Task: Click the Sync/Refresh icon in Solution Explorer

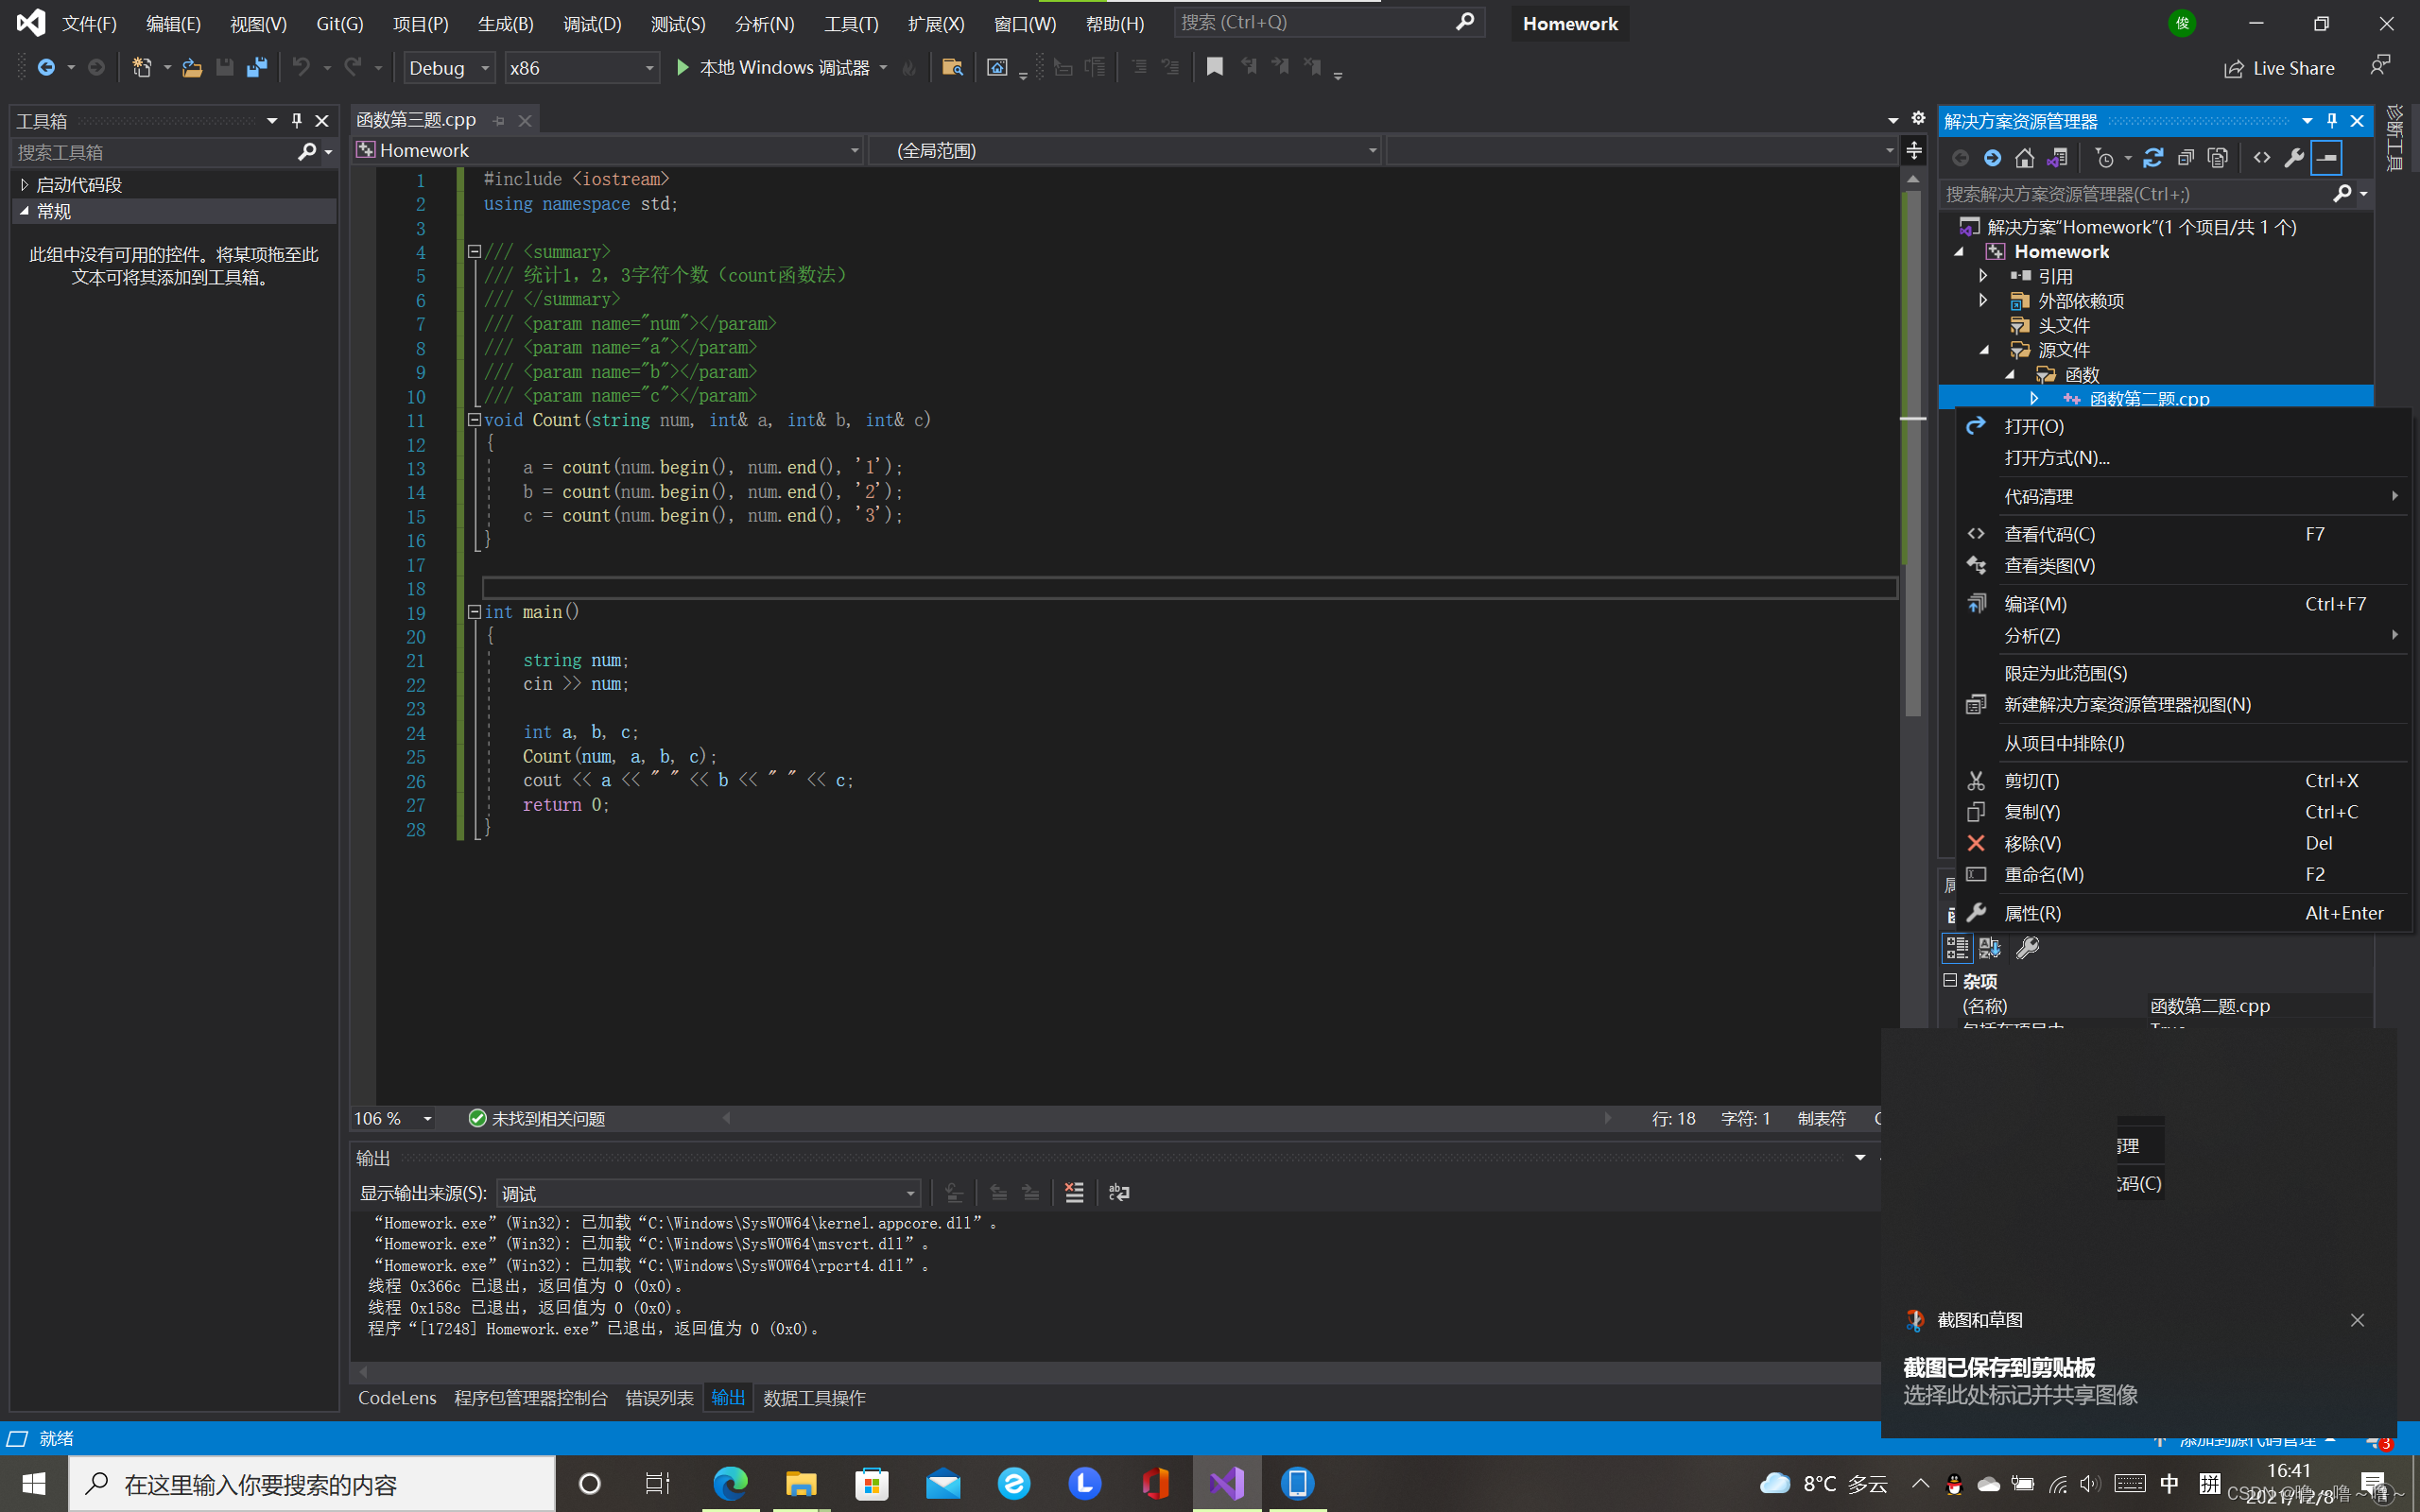Action: pyautogui.click(x=2153, y=158)
